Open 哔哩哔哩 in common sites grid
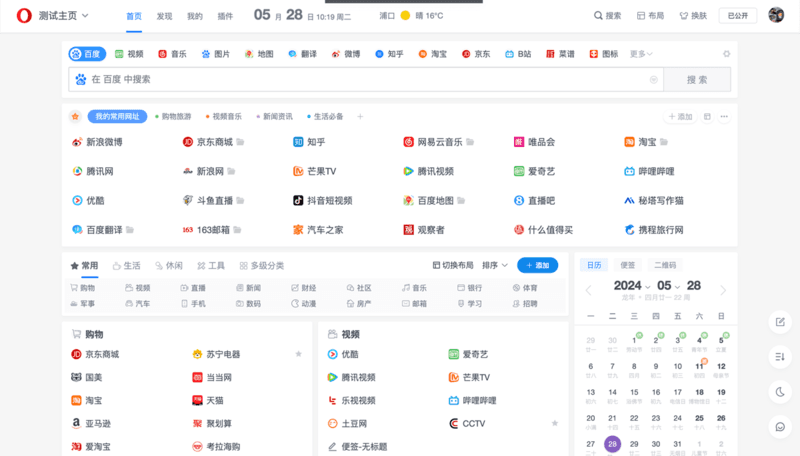The image size is (800, 456). pos(649,171)
